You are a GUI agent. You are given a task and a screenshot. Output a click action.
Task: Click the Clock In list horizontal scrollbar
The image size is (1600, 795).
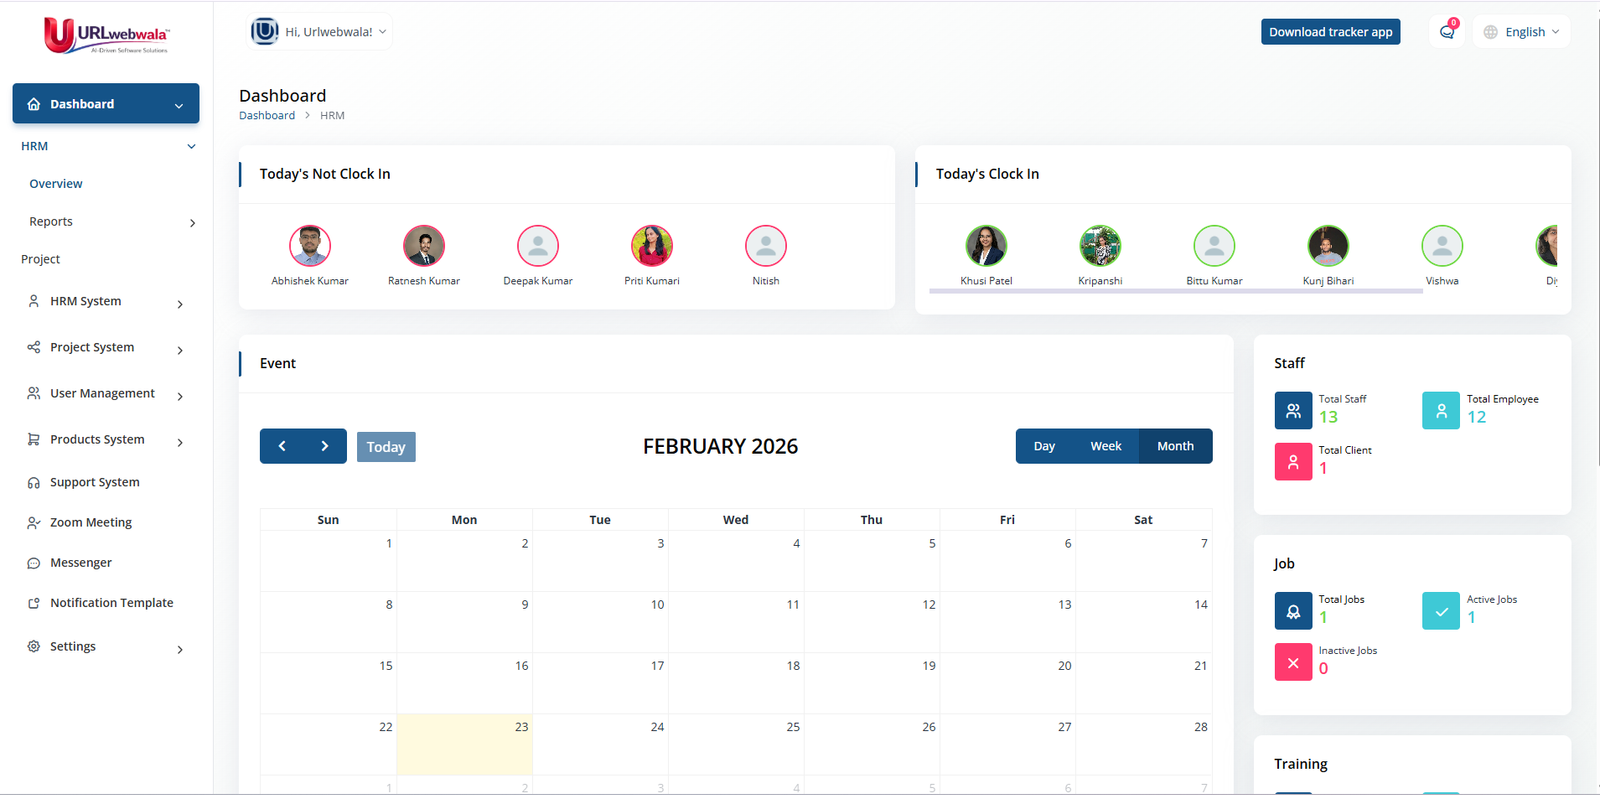1175,291
